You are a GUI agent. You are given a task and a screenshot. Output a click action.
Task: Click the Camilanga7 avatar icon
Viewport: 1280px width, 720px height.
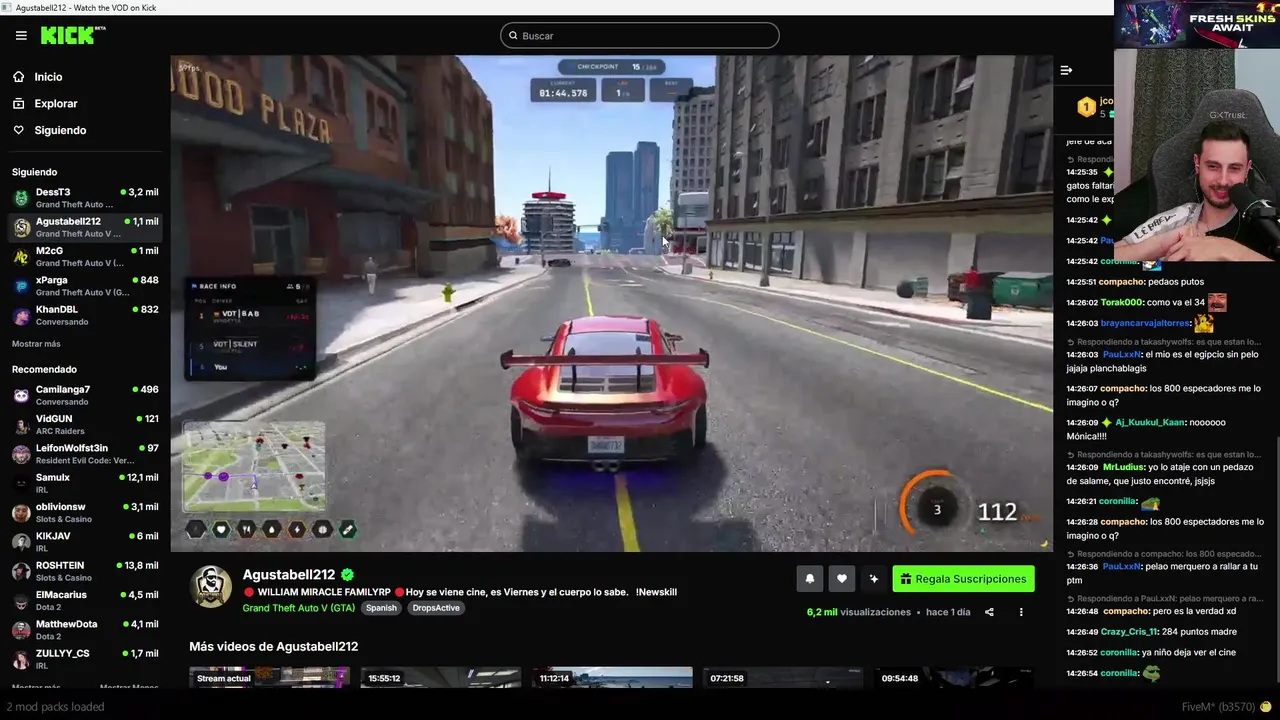click(21, 395)
